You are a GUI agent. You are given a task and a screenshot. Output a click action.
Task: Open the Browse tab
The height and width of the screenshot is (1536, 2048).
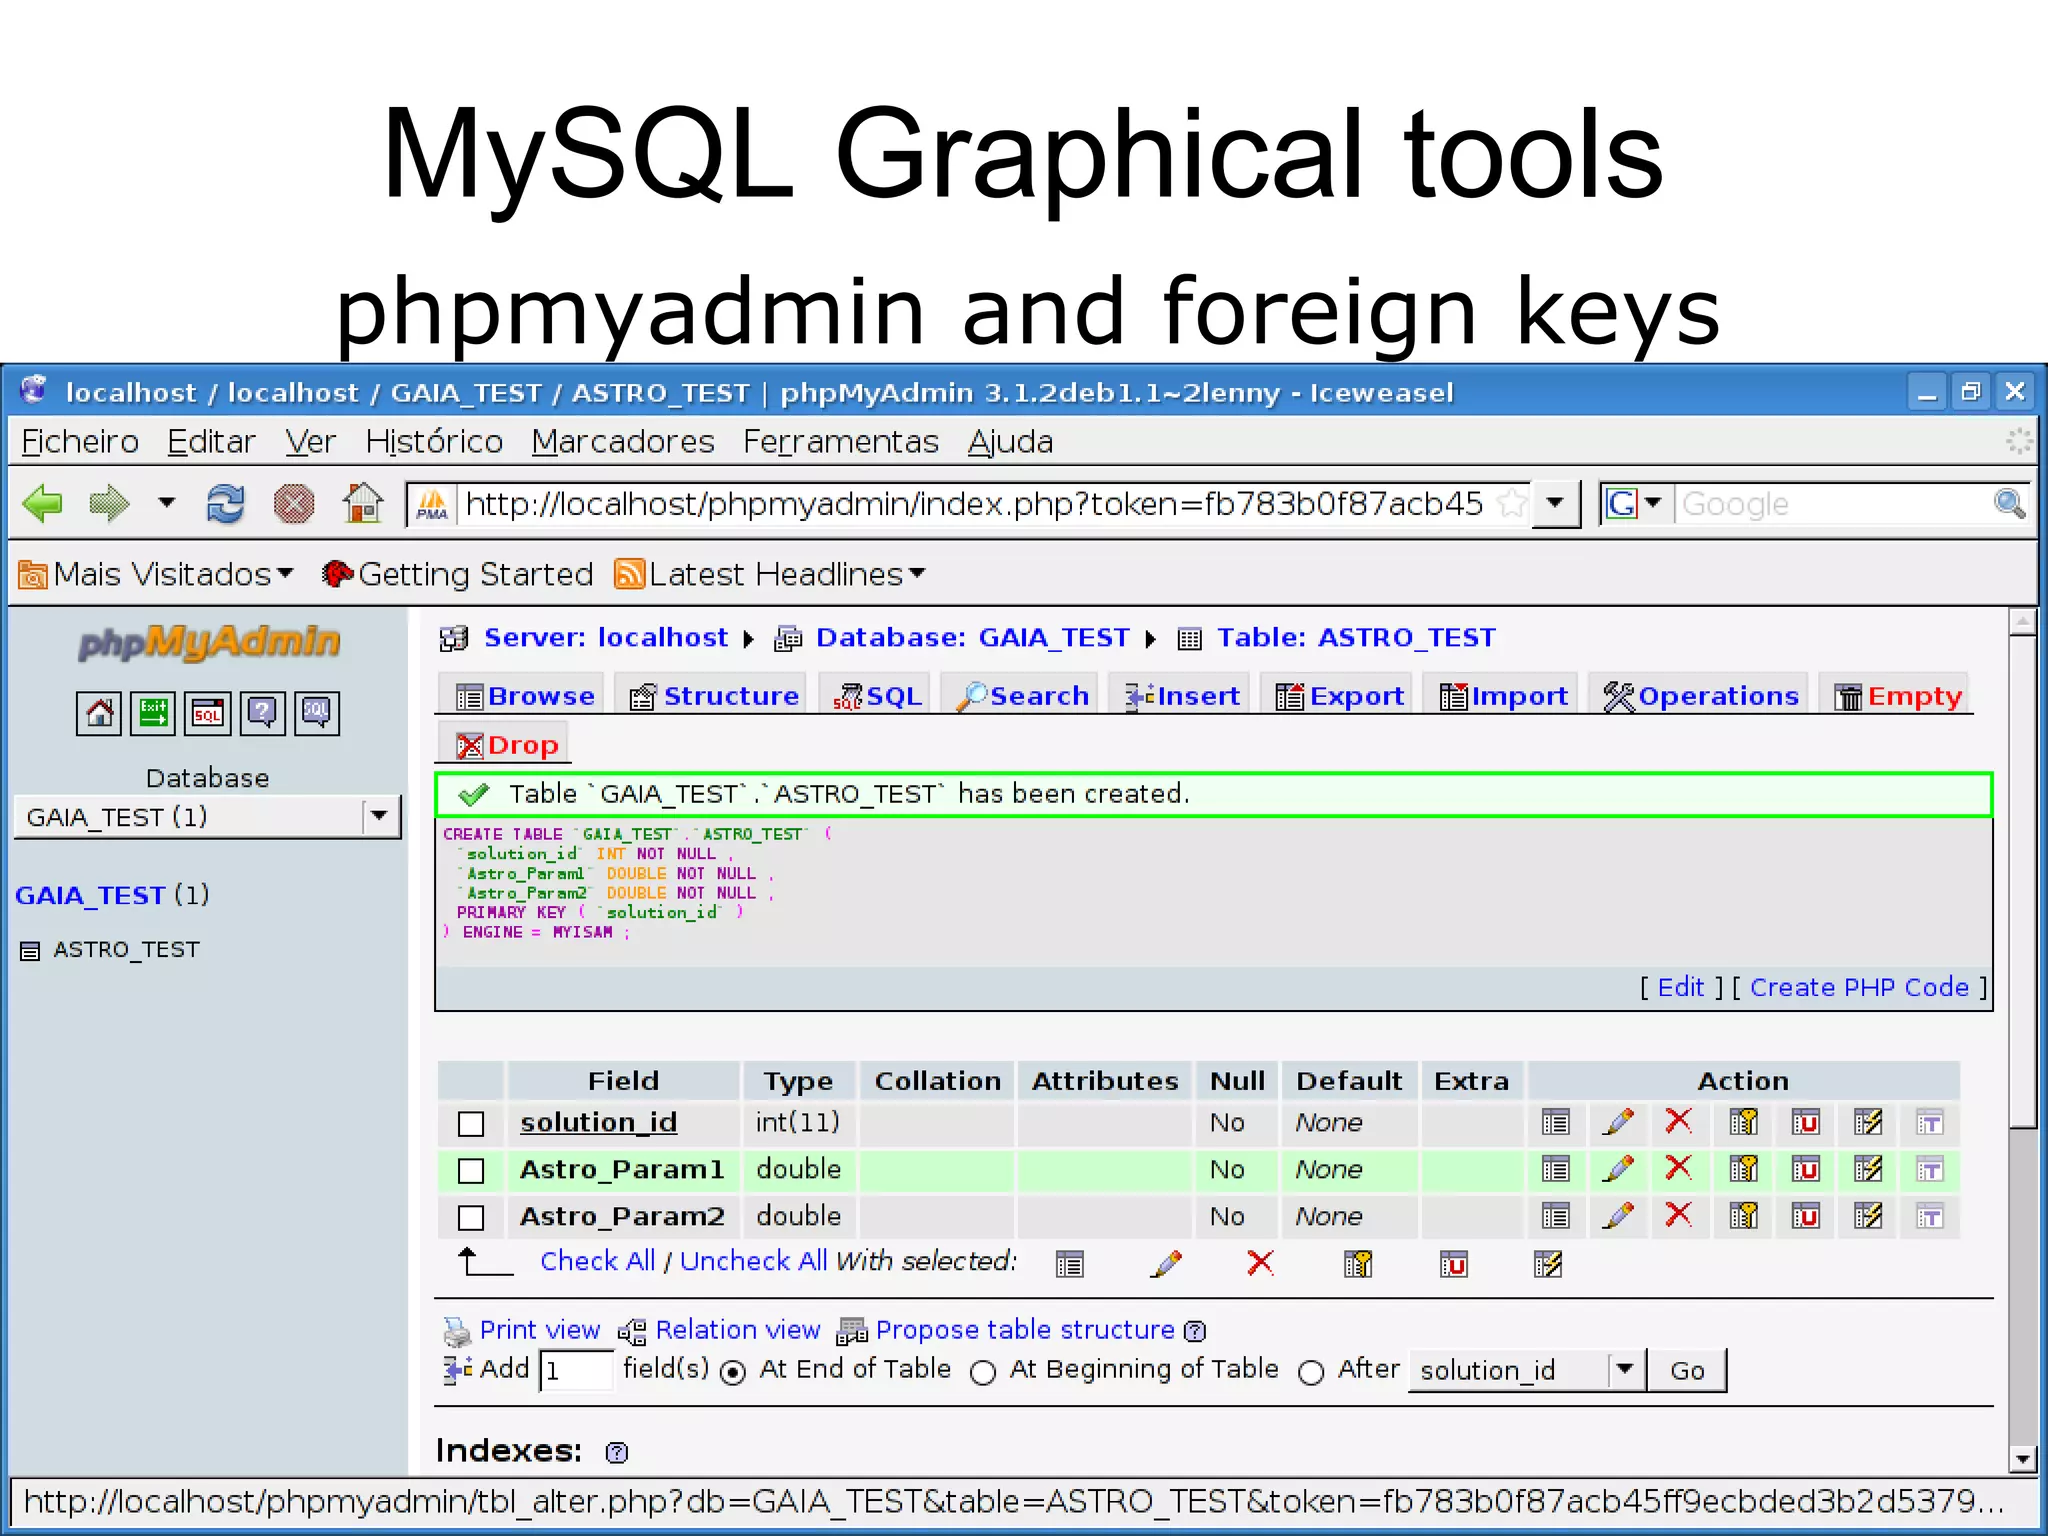pos(524,695)
